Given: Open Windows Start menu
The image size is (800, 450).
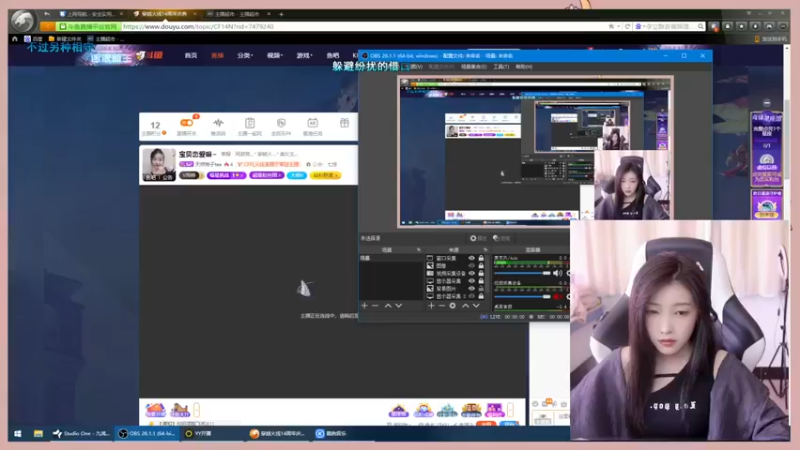Looking at the screenshot, I should (x=18, y=434).
